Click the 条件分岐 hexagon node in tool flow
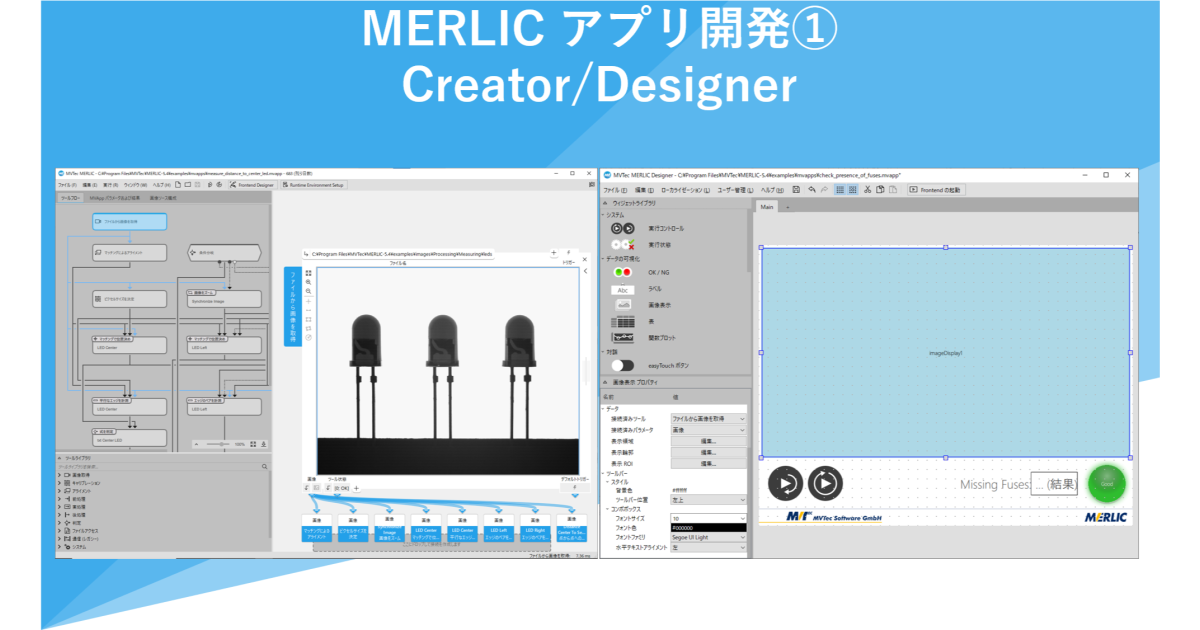1200x630 pixels. point(223,253)
